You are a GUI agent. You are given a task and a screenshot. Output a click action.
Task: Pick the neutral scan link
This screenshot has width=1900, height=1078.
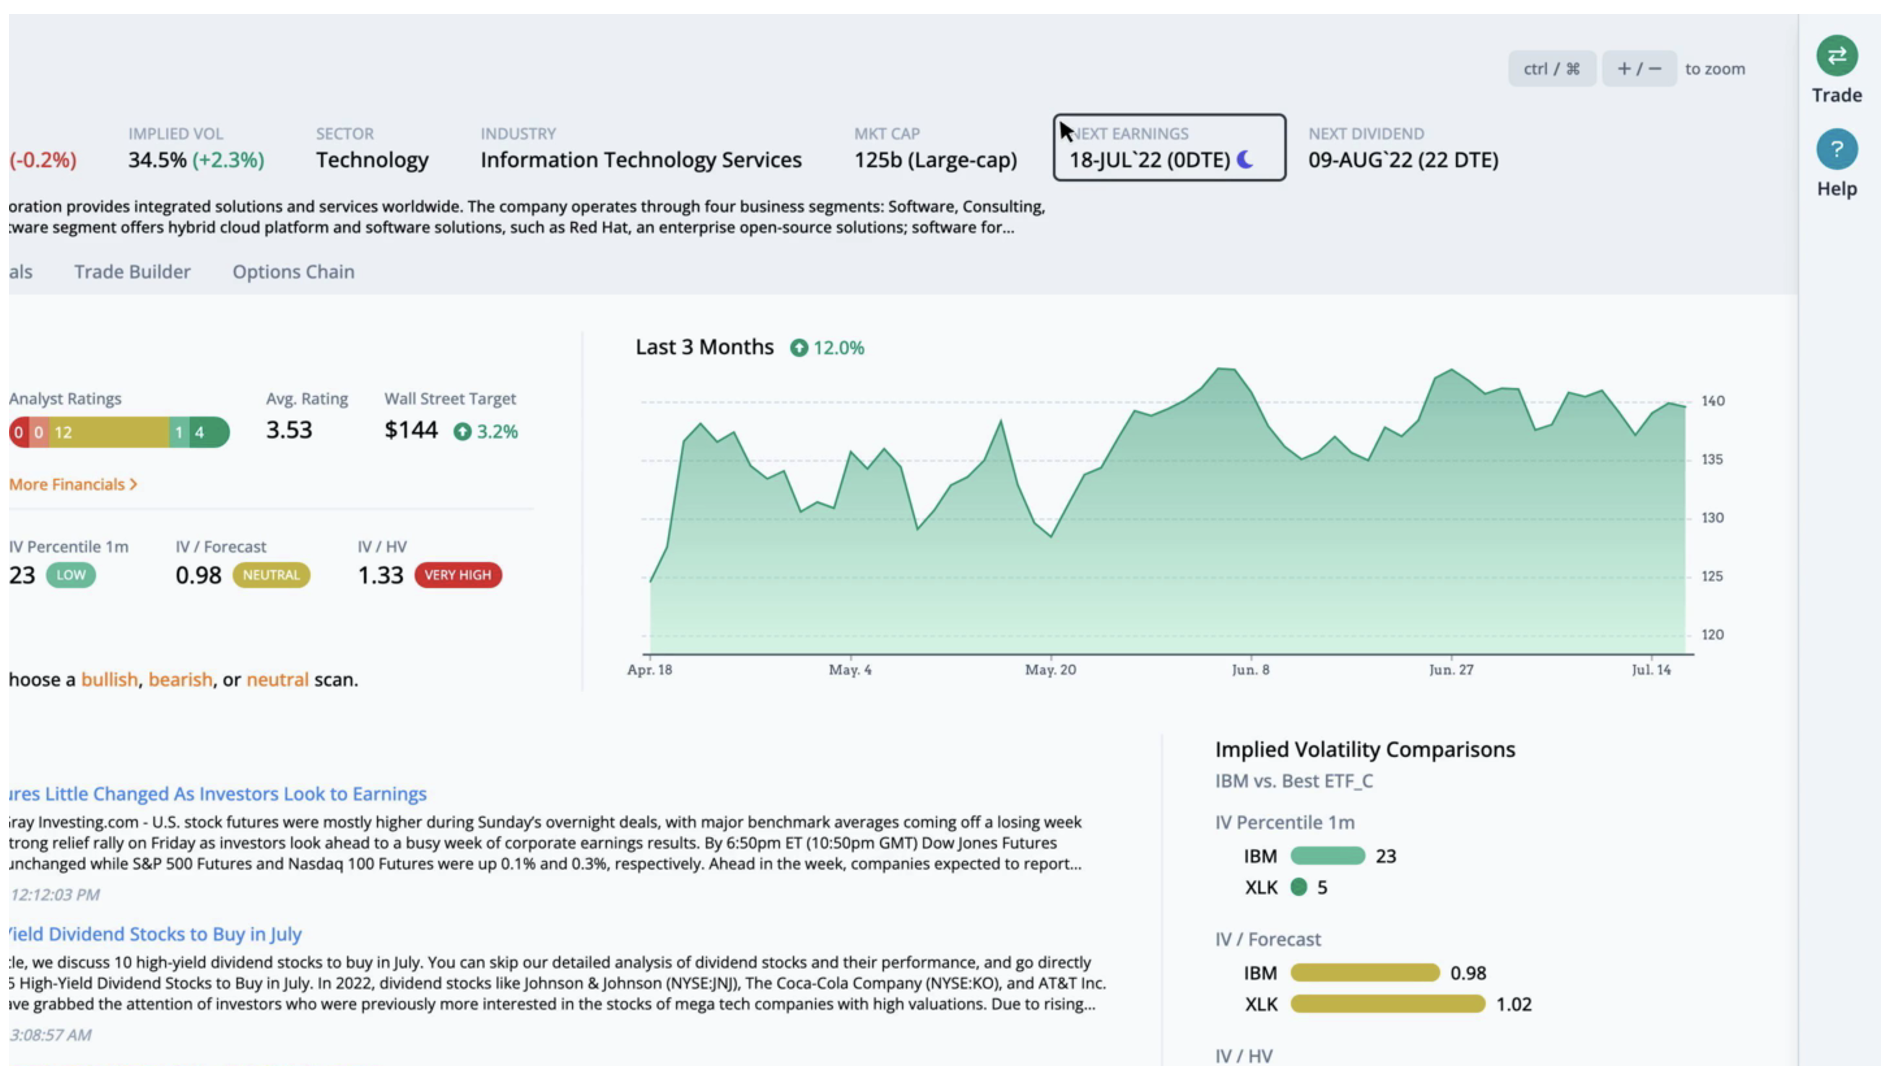[277, 680]
